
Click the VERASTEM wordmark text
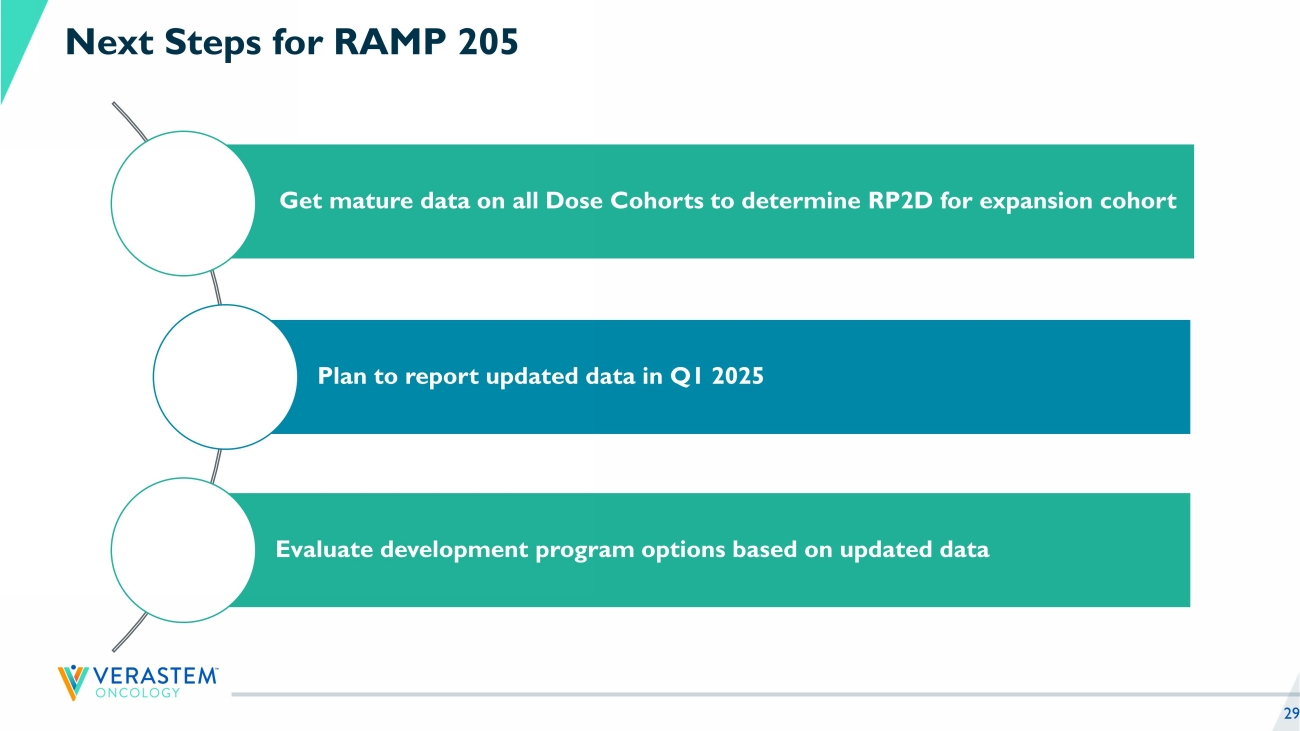click(x=155, y=676)
